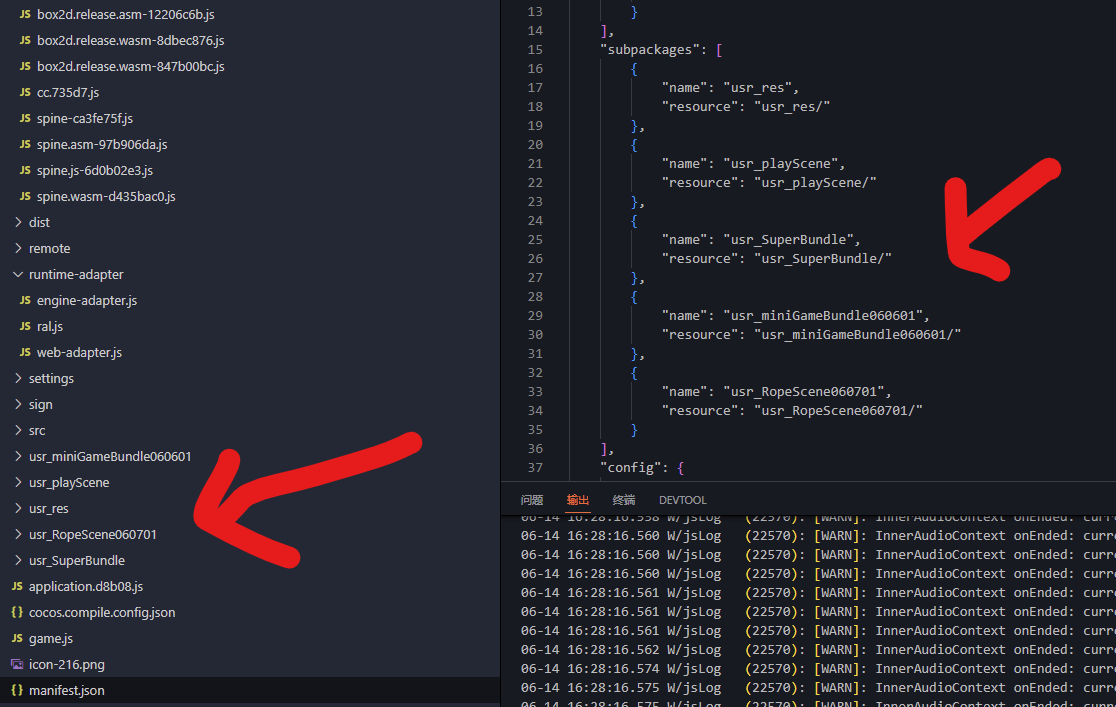Open spine.js-6d0b02e3.js file
This screenshot has height=707, width=1116.
coord(95,170)
